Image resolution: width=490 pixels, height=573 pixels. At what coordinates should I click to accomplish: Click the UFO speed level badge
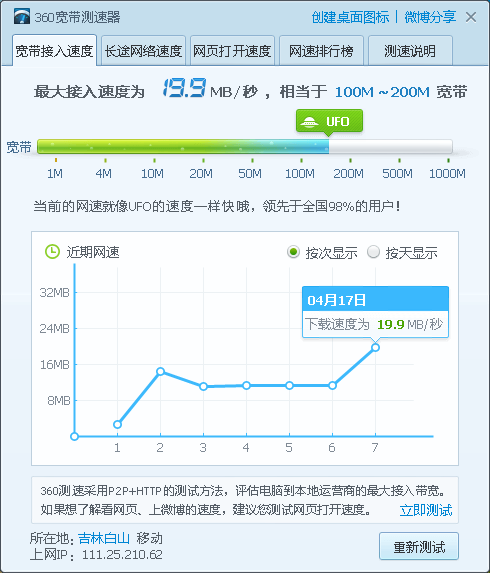[329, 121]
